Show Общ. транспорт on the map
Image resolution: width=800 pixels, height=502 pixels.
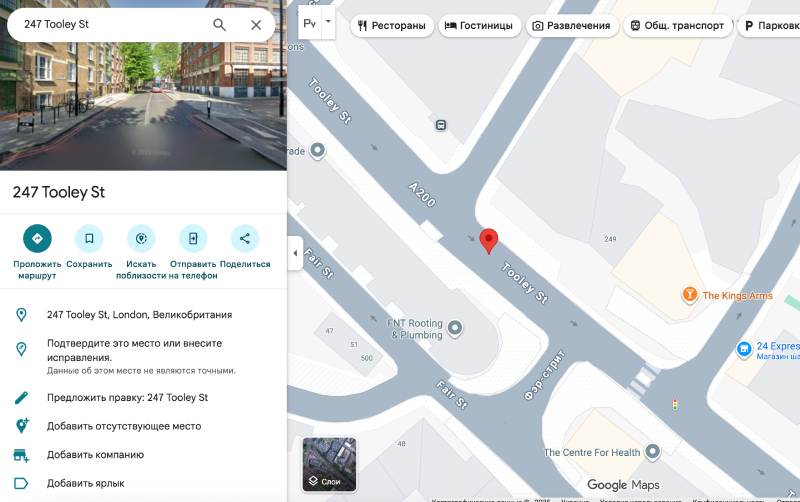(676, 26)
